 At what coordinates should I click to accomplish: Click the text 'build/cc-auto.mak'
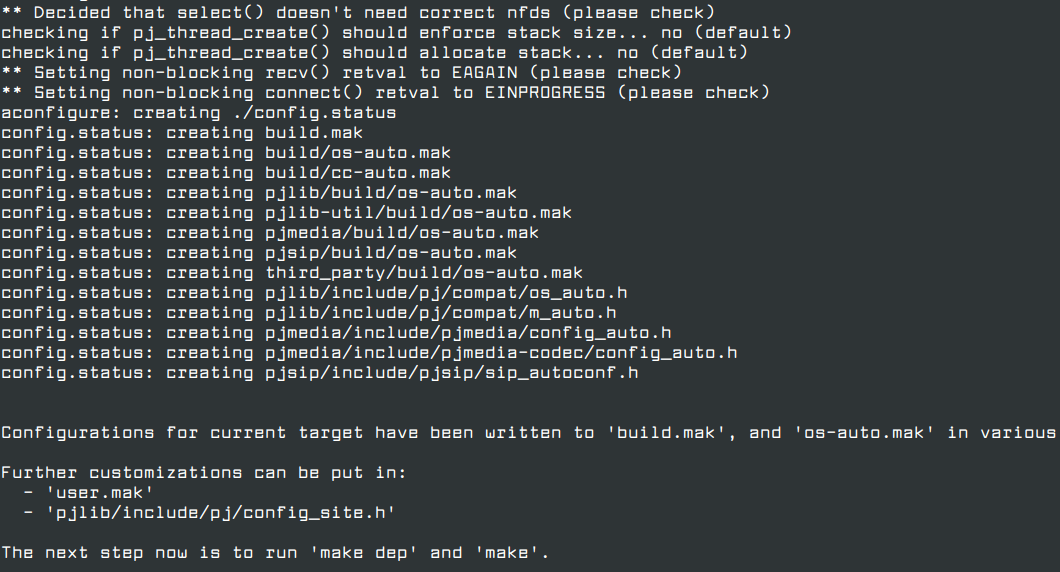coord(358,172)
